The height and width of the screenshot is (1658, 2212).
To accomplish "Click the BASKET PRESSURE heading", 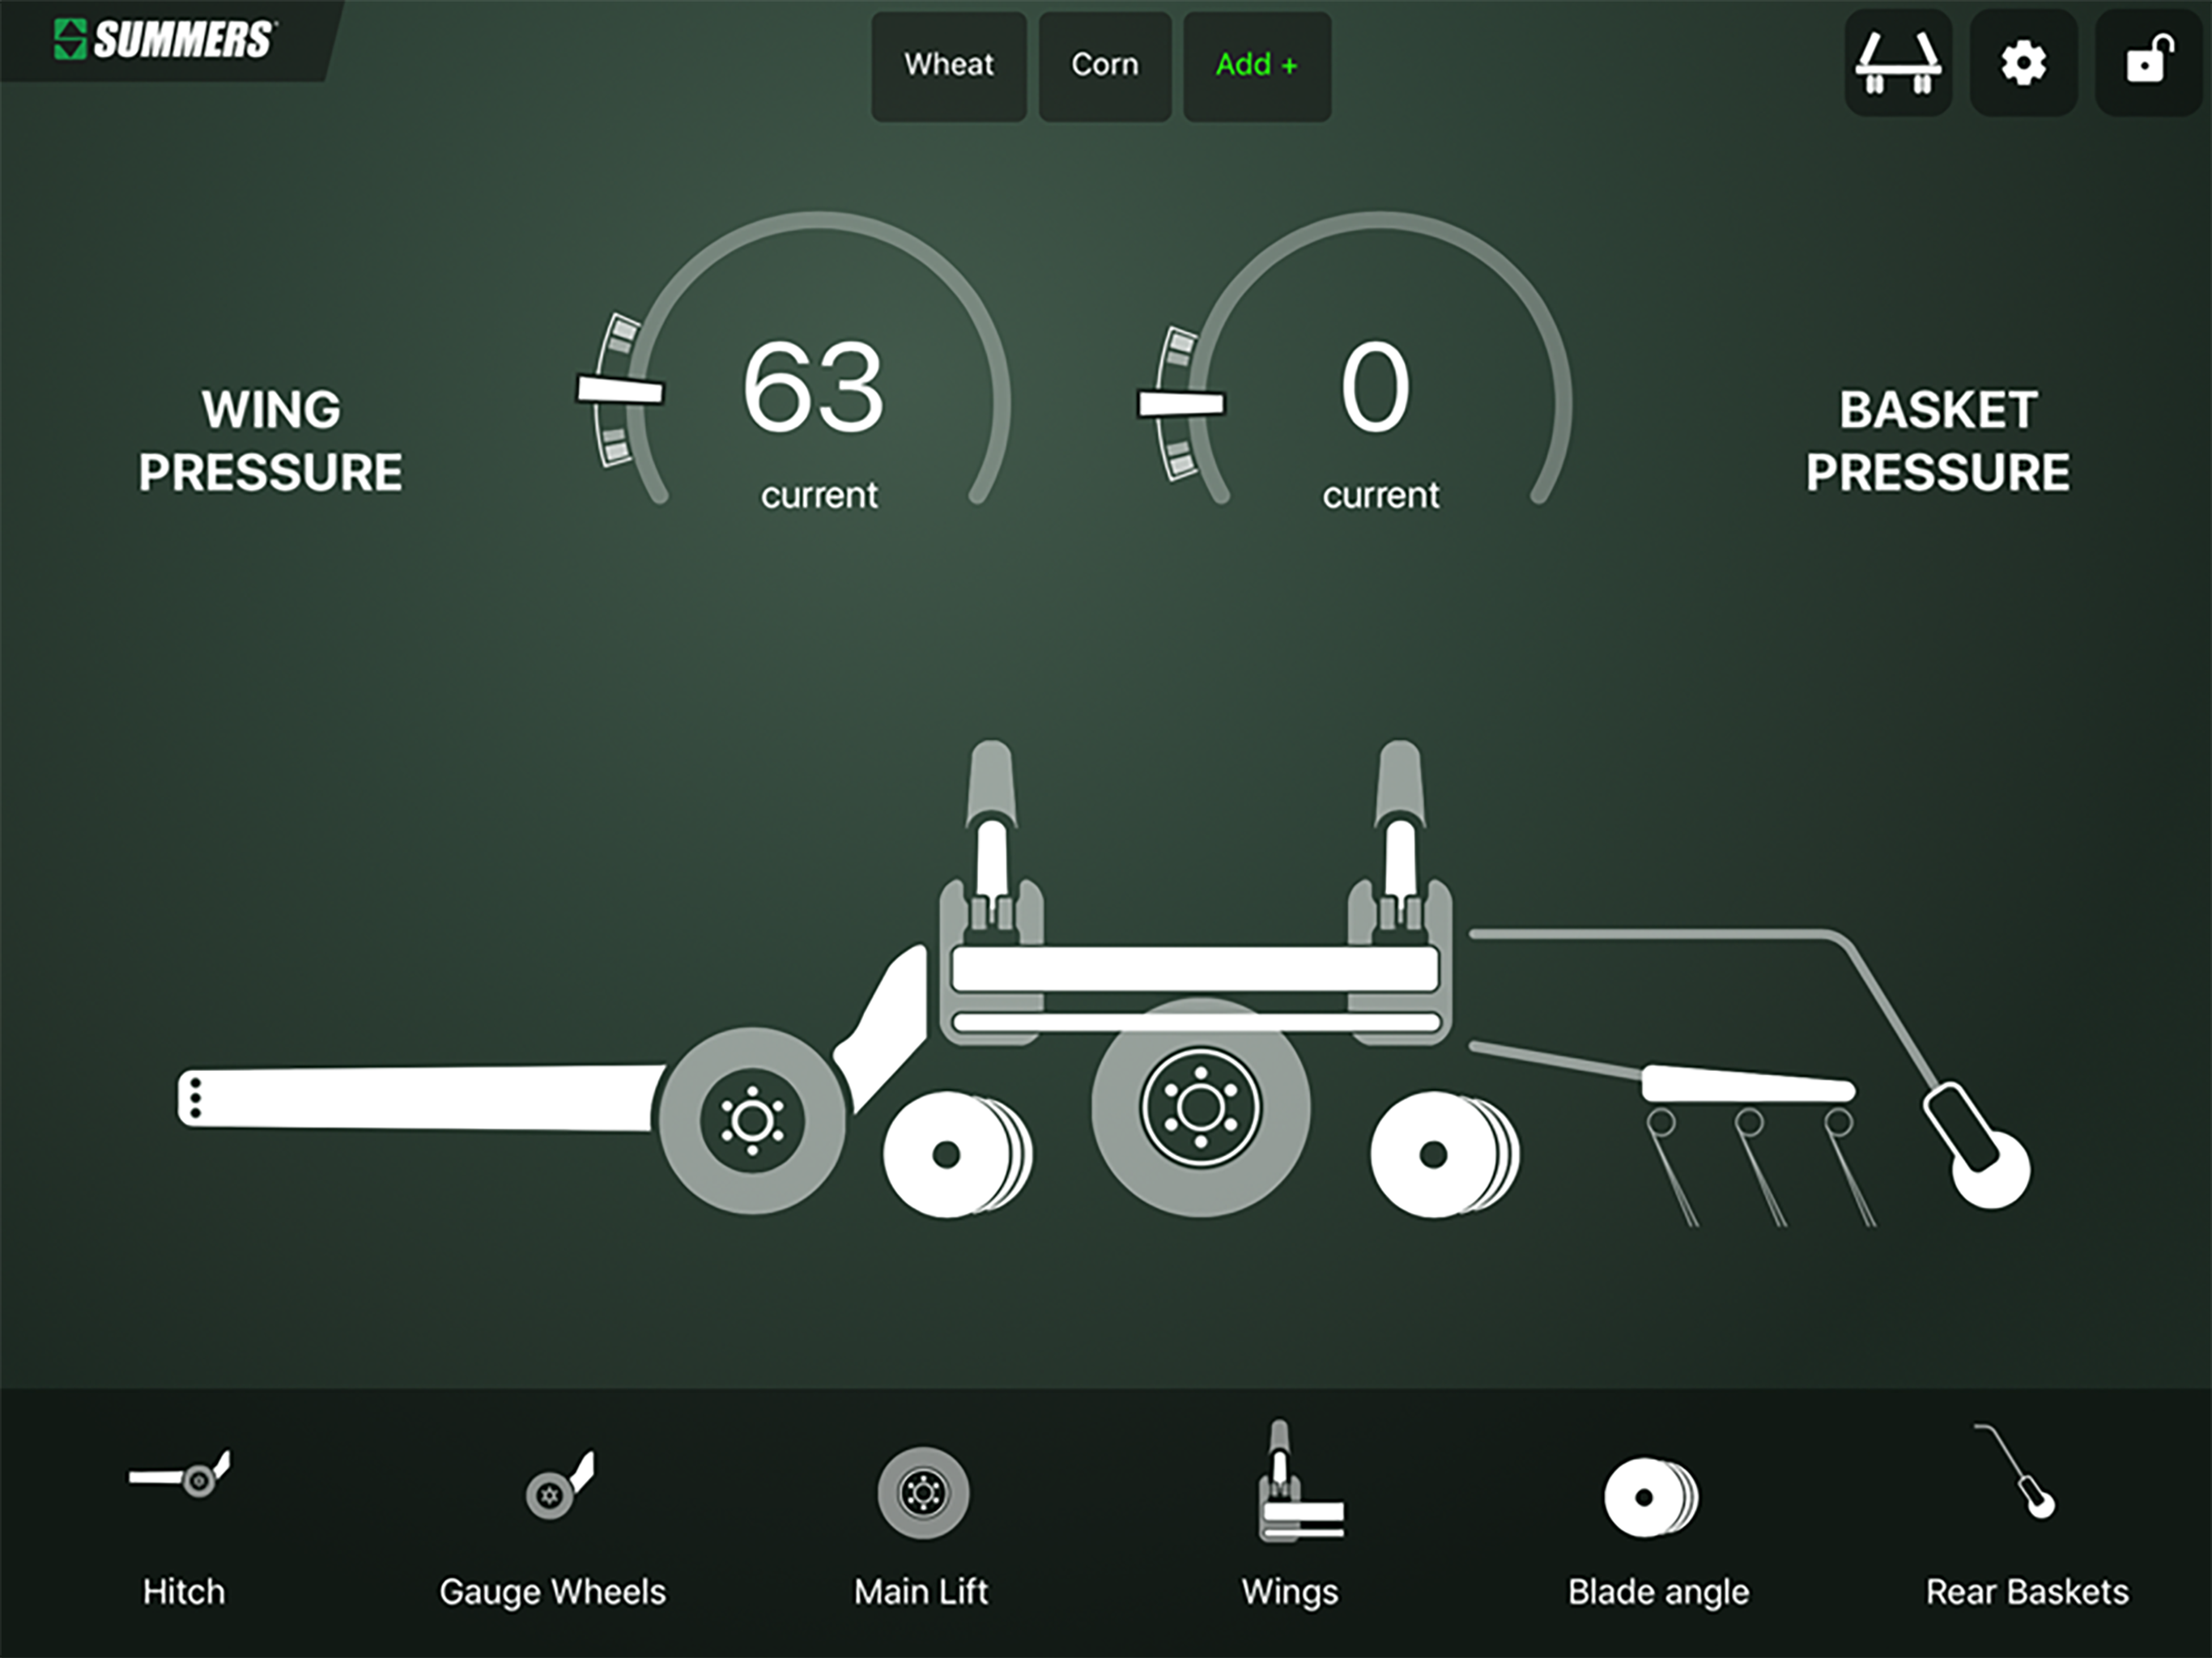I will [x=1938, y=440].
